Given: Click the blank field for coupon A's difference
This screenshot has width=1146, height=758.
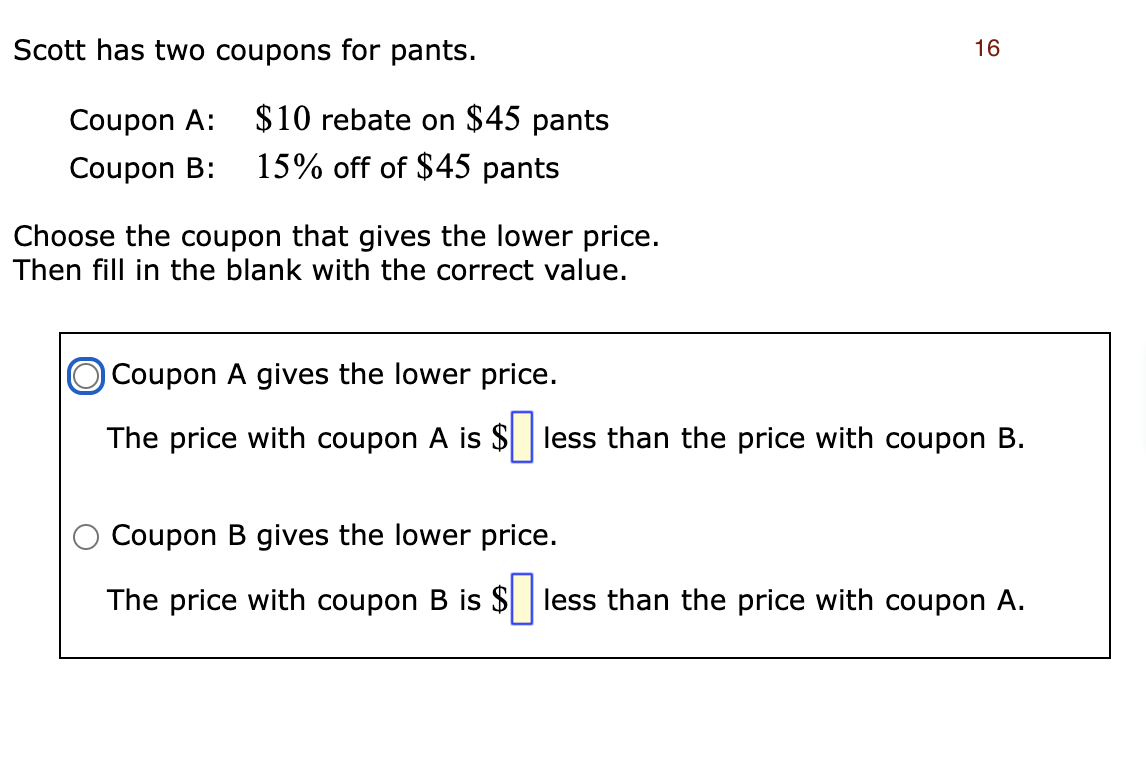Looking at the screenshot, I should [522, 437].
